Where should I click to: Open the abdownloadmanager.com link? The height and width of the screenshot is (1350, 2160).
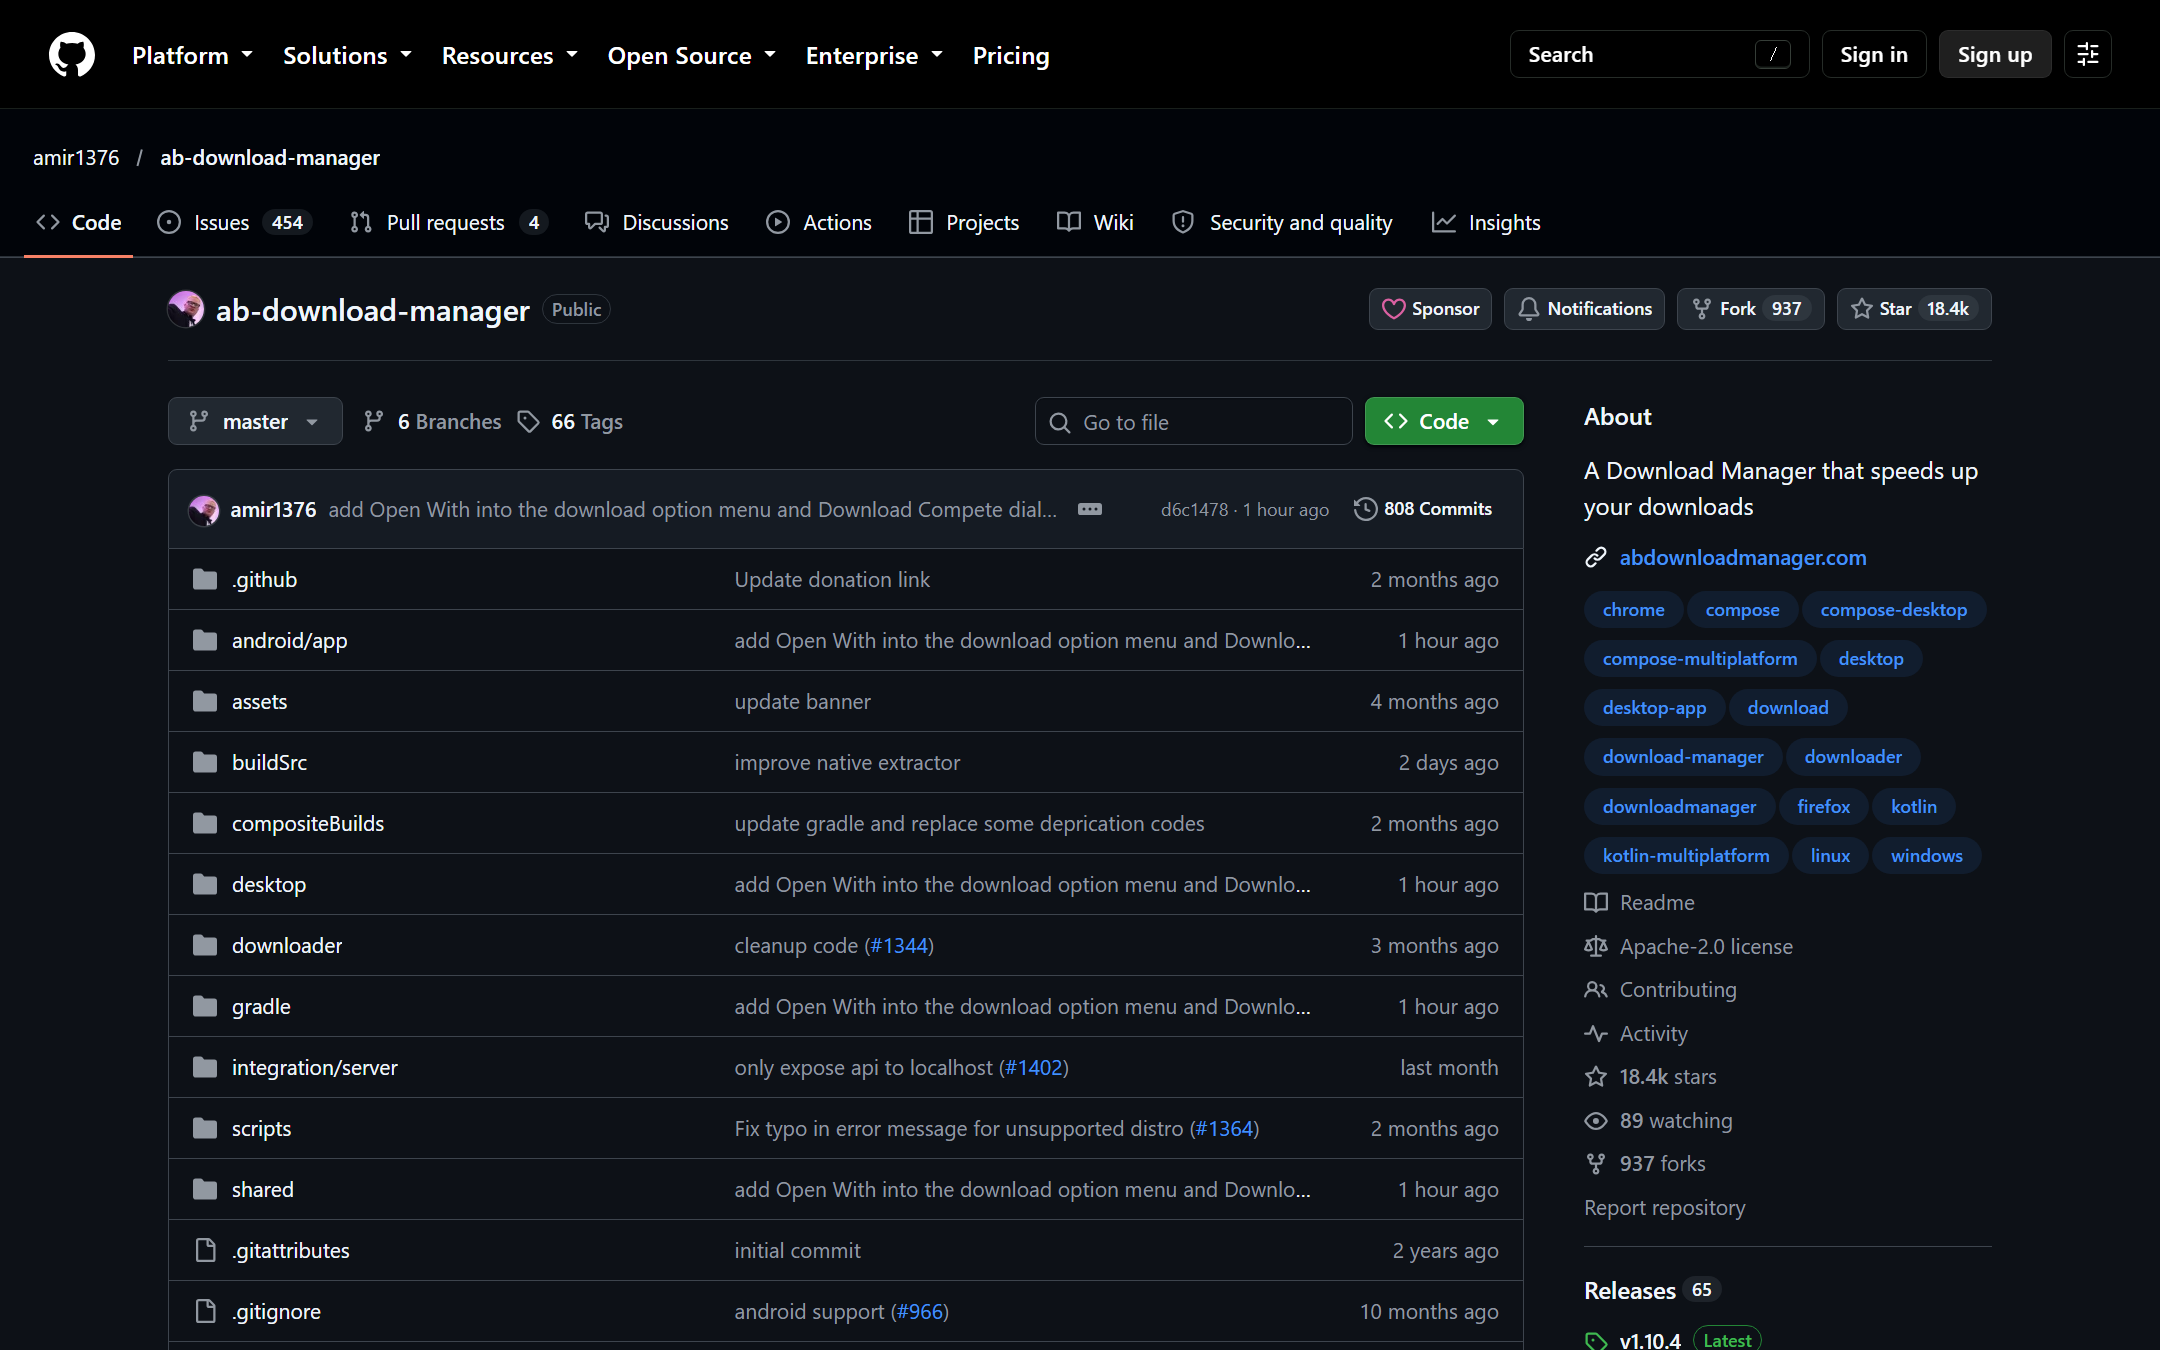(x=1743, y=557)
